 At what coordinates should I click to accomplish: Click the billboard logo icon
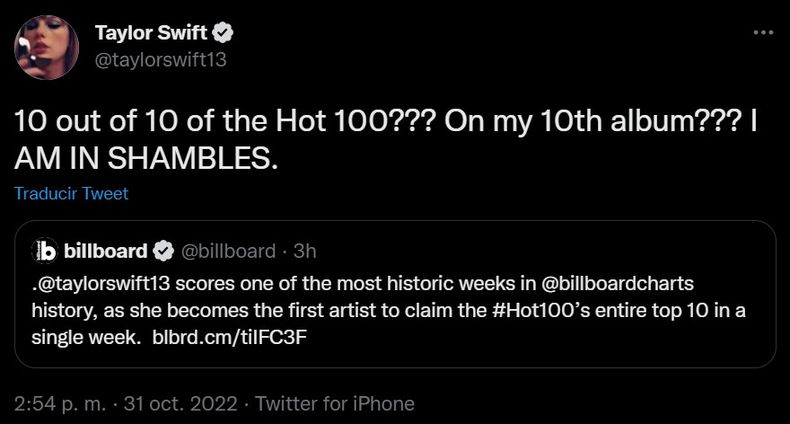point(44,249)
